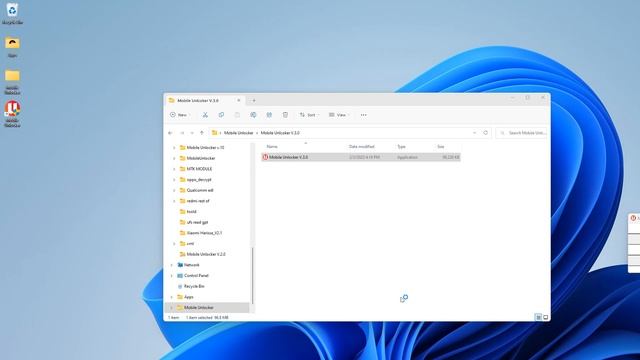Add a new Explorer tab

(254, 100)
